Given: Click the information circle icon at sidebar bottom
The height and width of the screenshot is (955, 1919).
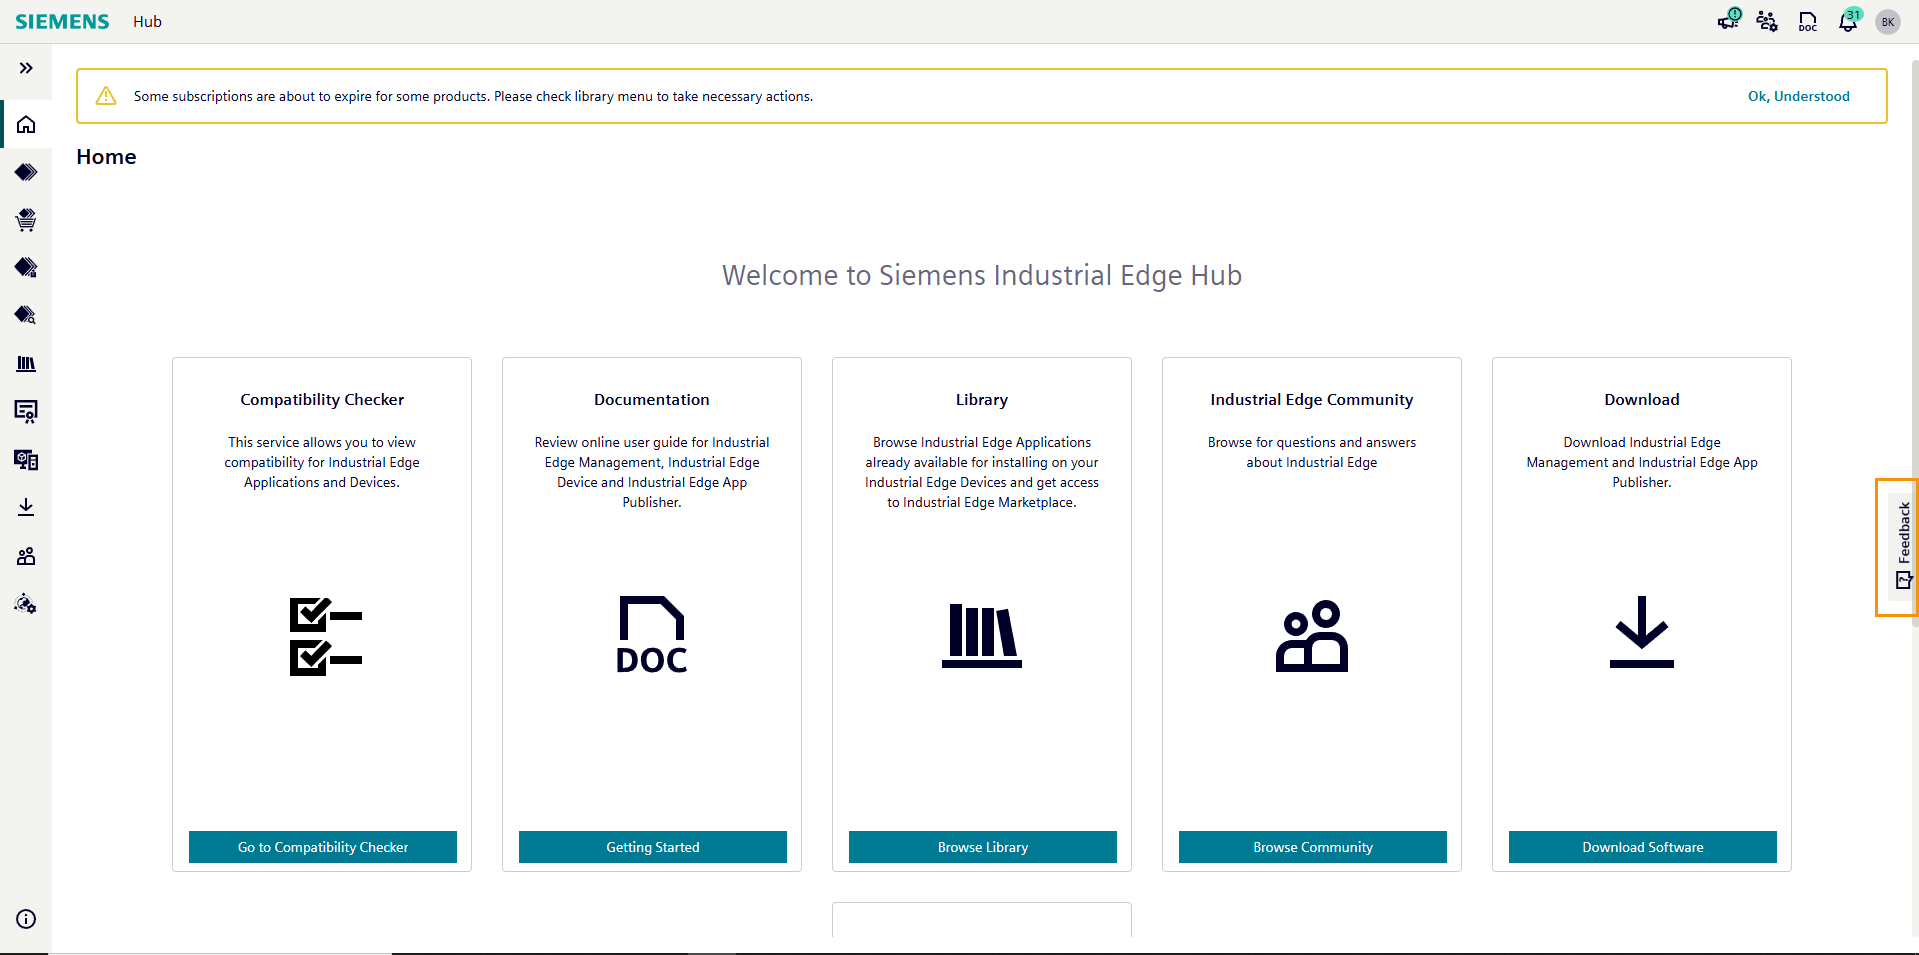Looking at the screenshot, I should click(x=26, y=919).
